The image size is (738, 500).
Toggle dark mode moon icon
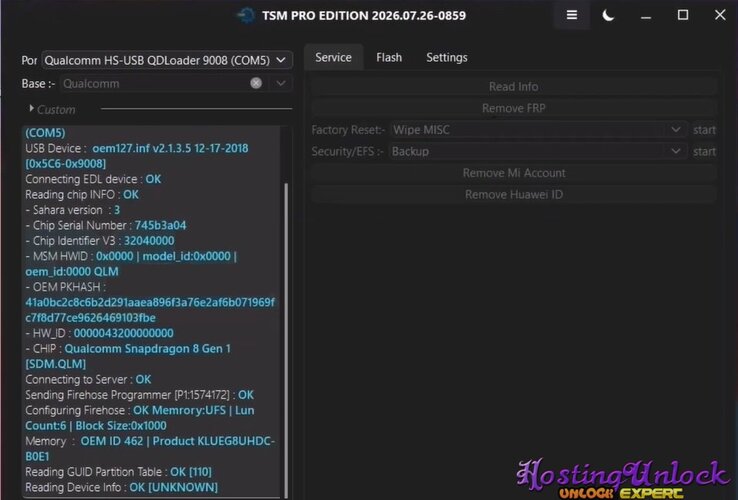[608, 16]
